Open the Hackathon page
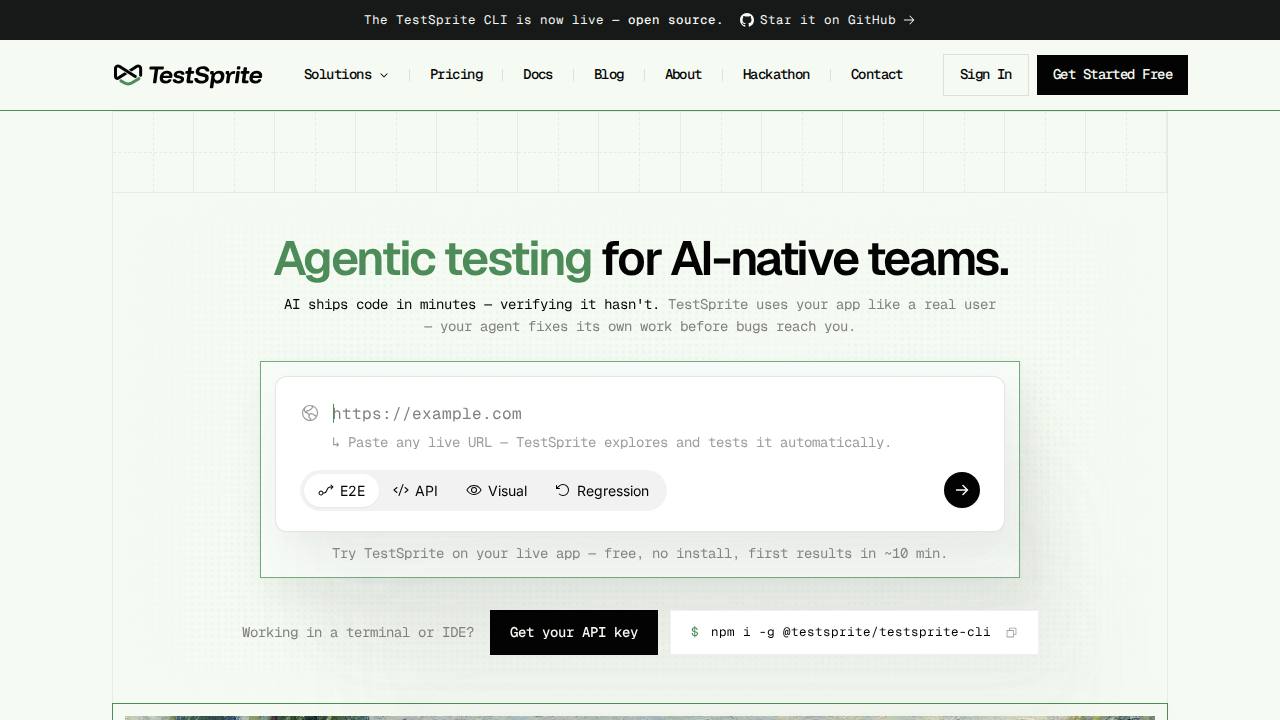The image size is (1280, 720). coord(776,74)
